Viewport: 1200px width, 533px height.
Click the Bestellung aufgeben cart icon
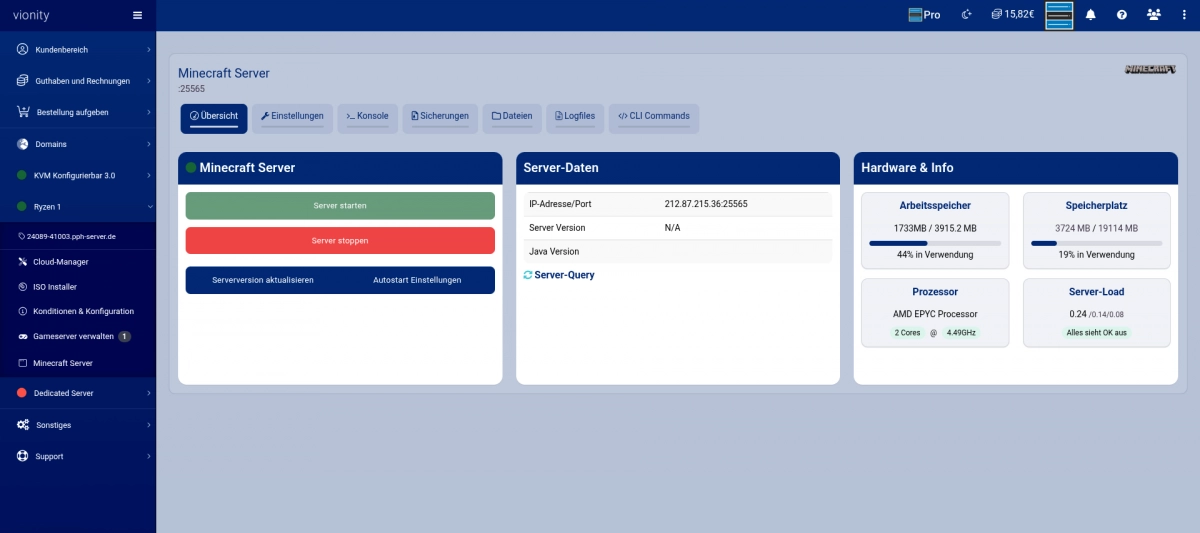tap(24, 112)
